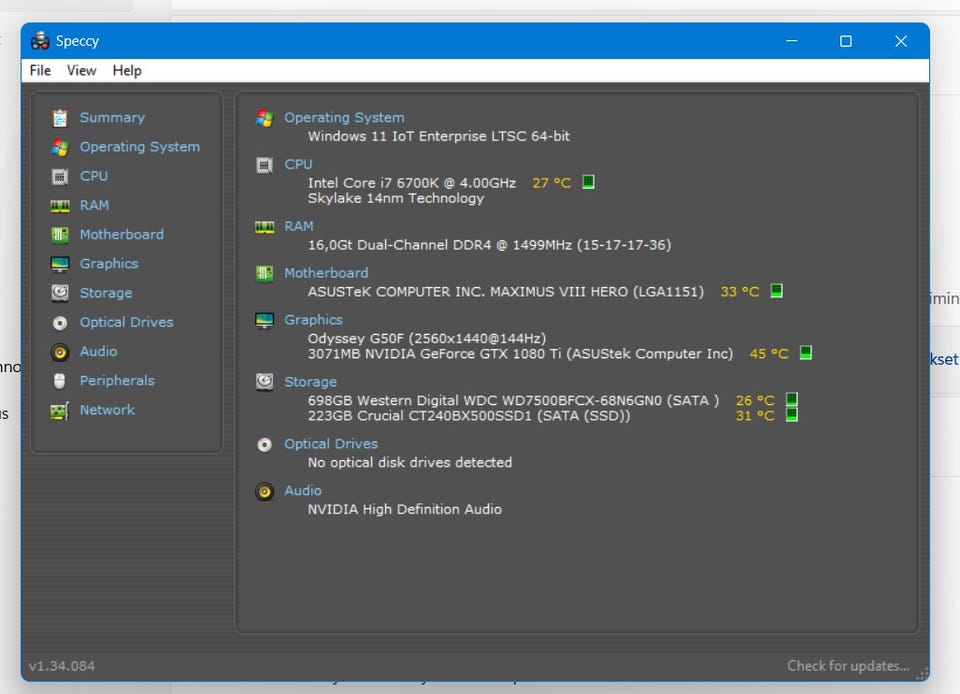The image size is (960, 694).
Task: Click the Graphics monitor icon in sidebar
Action: 59,264
